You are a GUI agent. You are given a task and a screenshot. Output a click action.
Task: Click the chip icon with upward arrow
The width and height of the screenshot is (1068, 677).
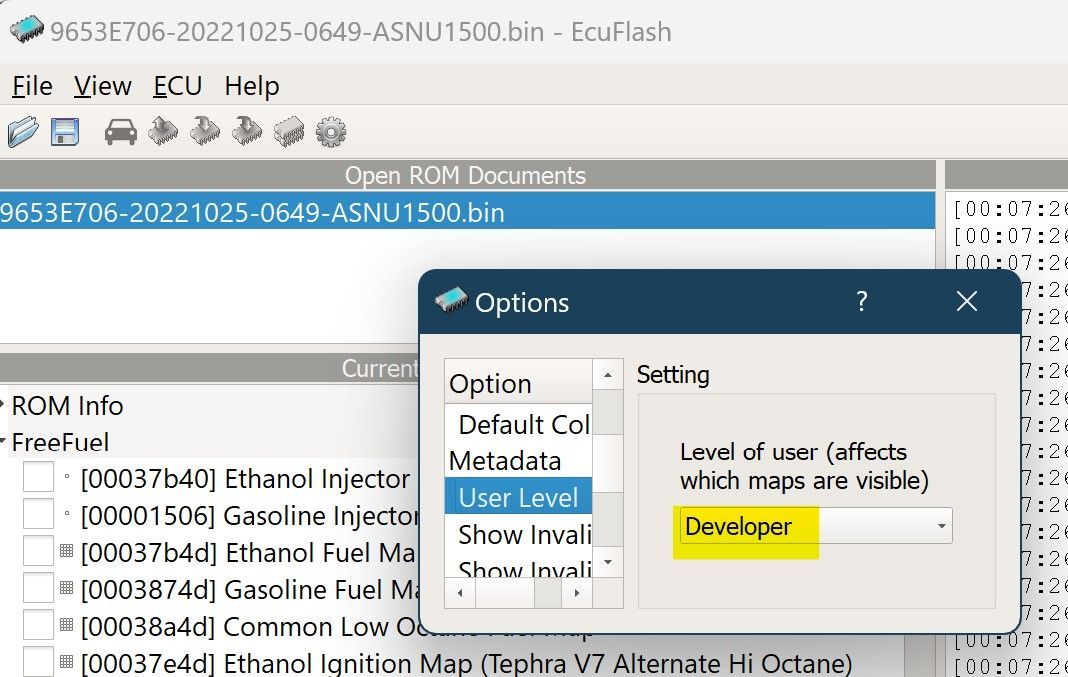coord(163,132)
